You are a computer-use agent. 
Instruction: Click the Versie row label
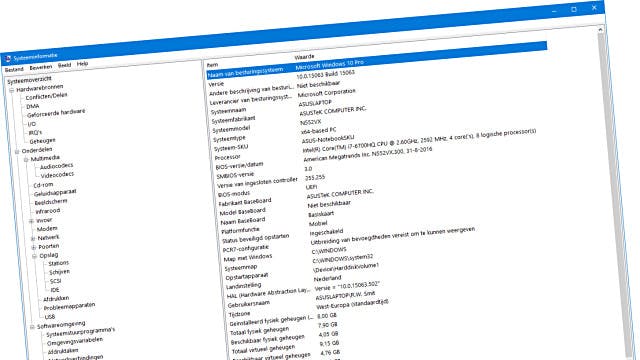tap(216, 84)
